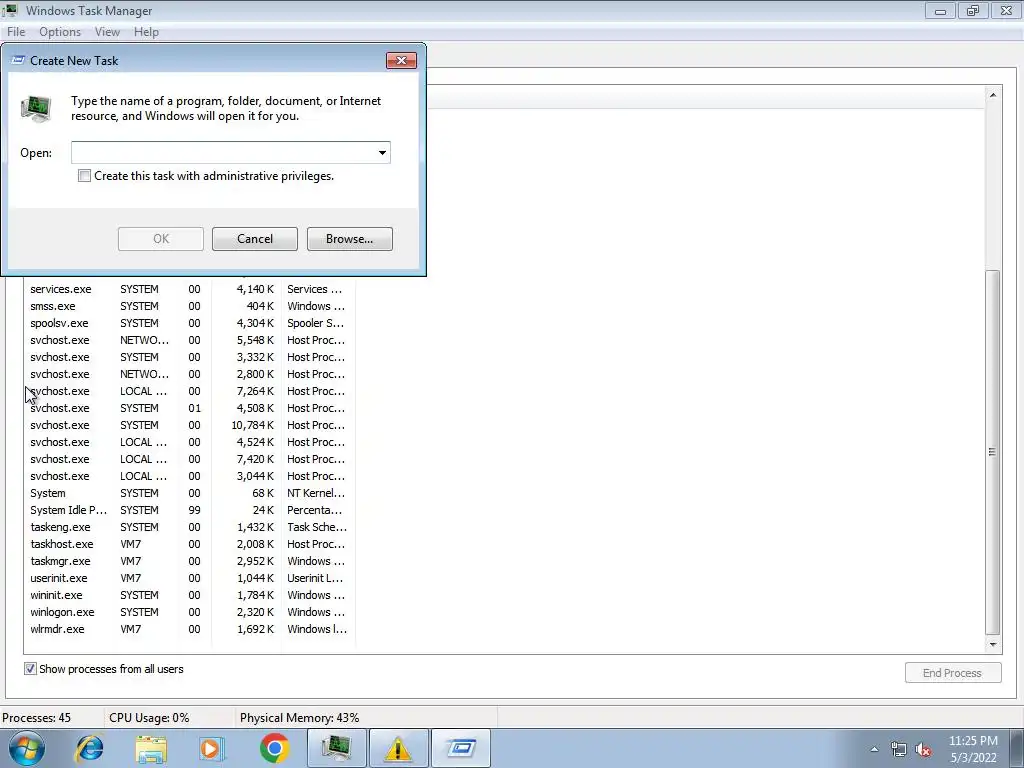Show hidden tray icons arrow
Image resolution: width=1024 pixels, height=768 pixels.
coord(874,749)
